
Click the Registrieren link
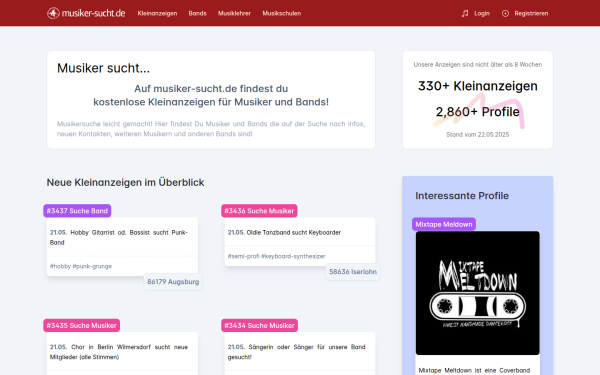click(531, 13)
